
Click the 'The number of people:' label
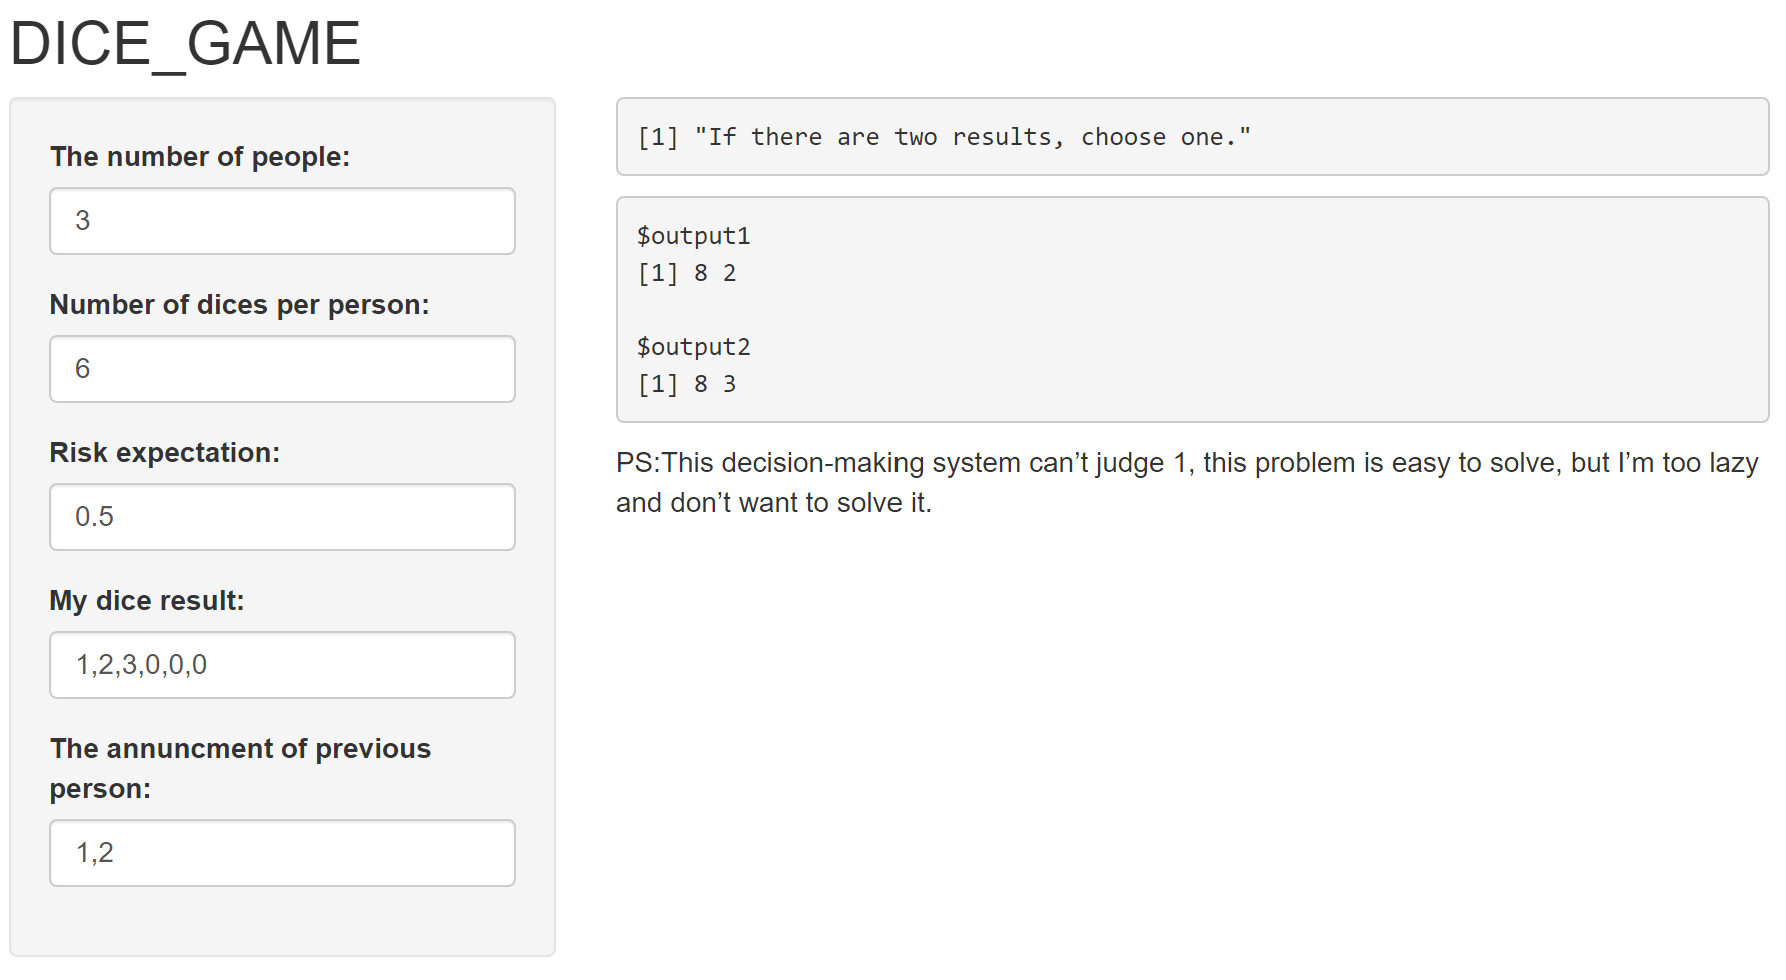pyautogui.click(x=200, y=157)
